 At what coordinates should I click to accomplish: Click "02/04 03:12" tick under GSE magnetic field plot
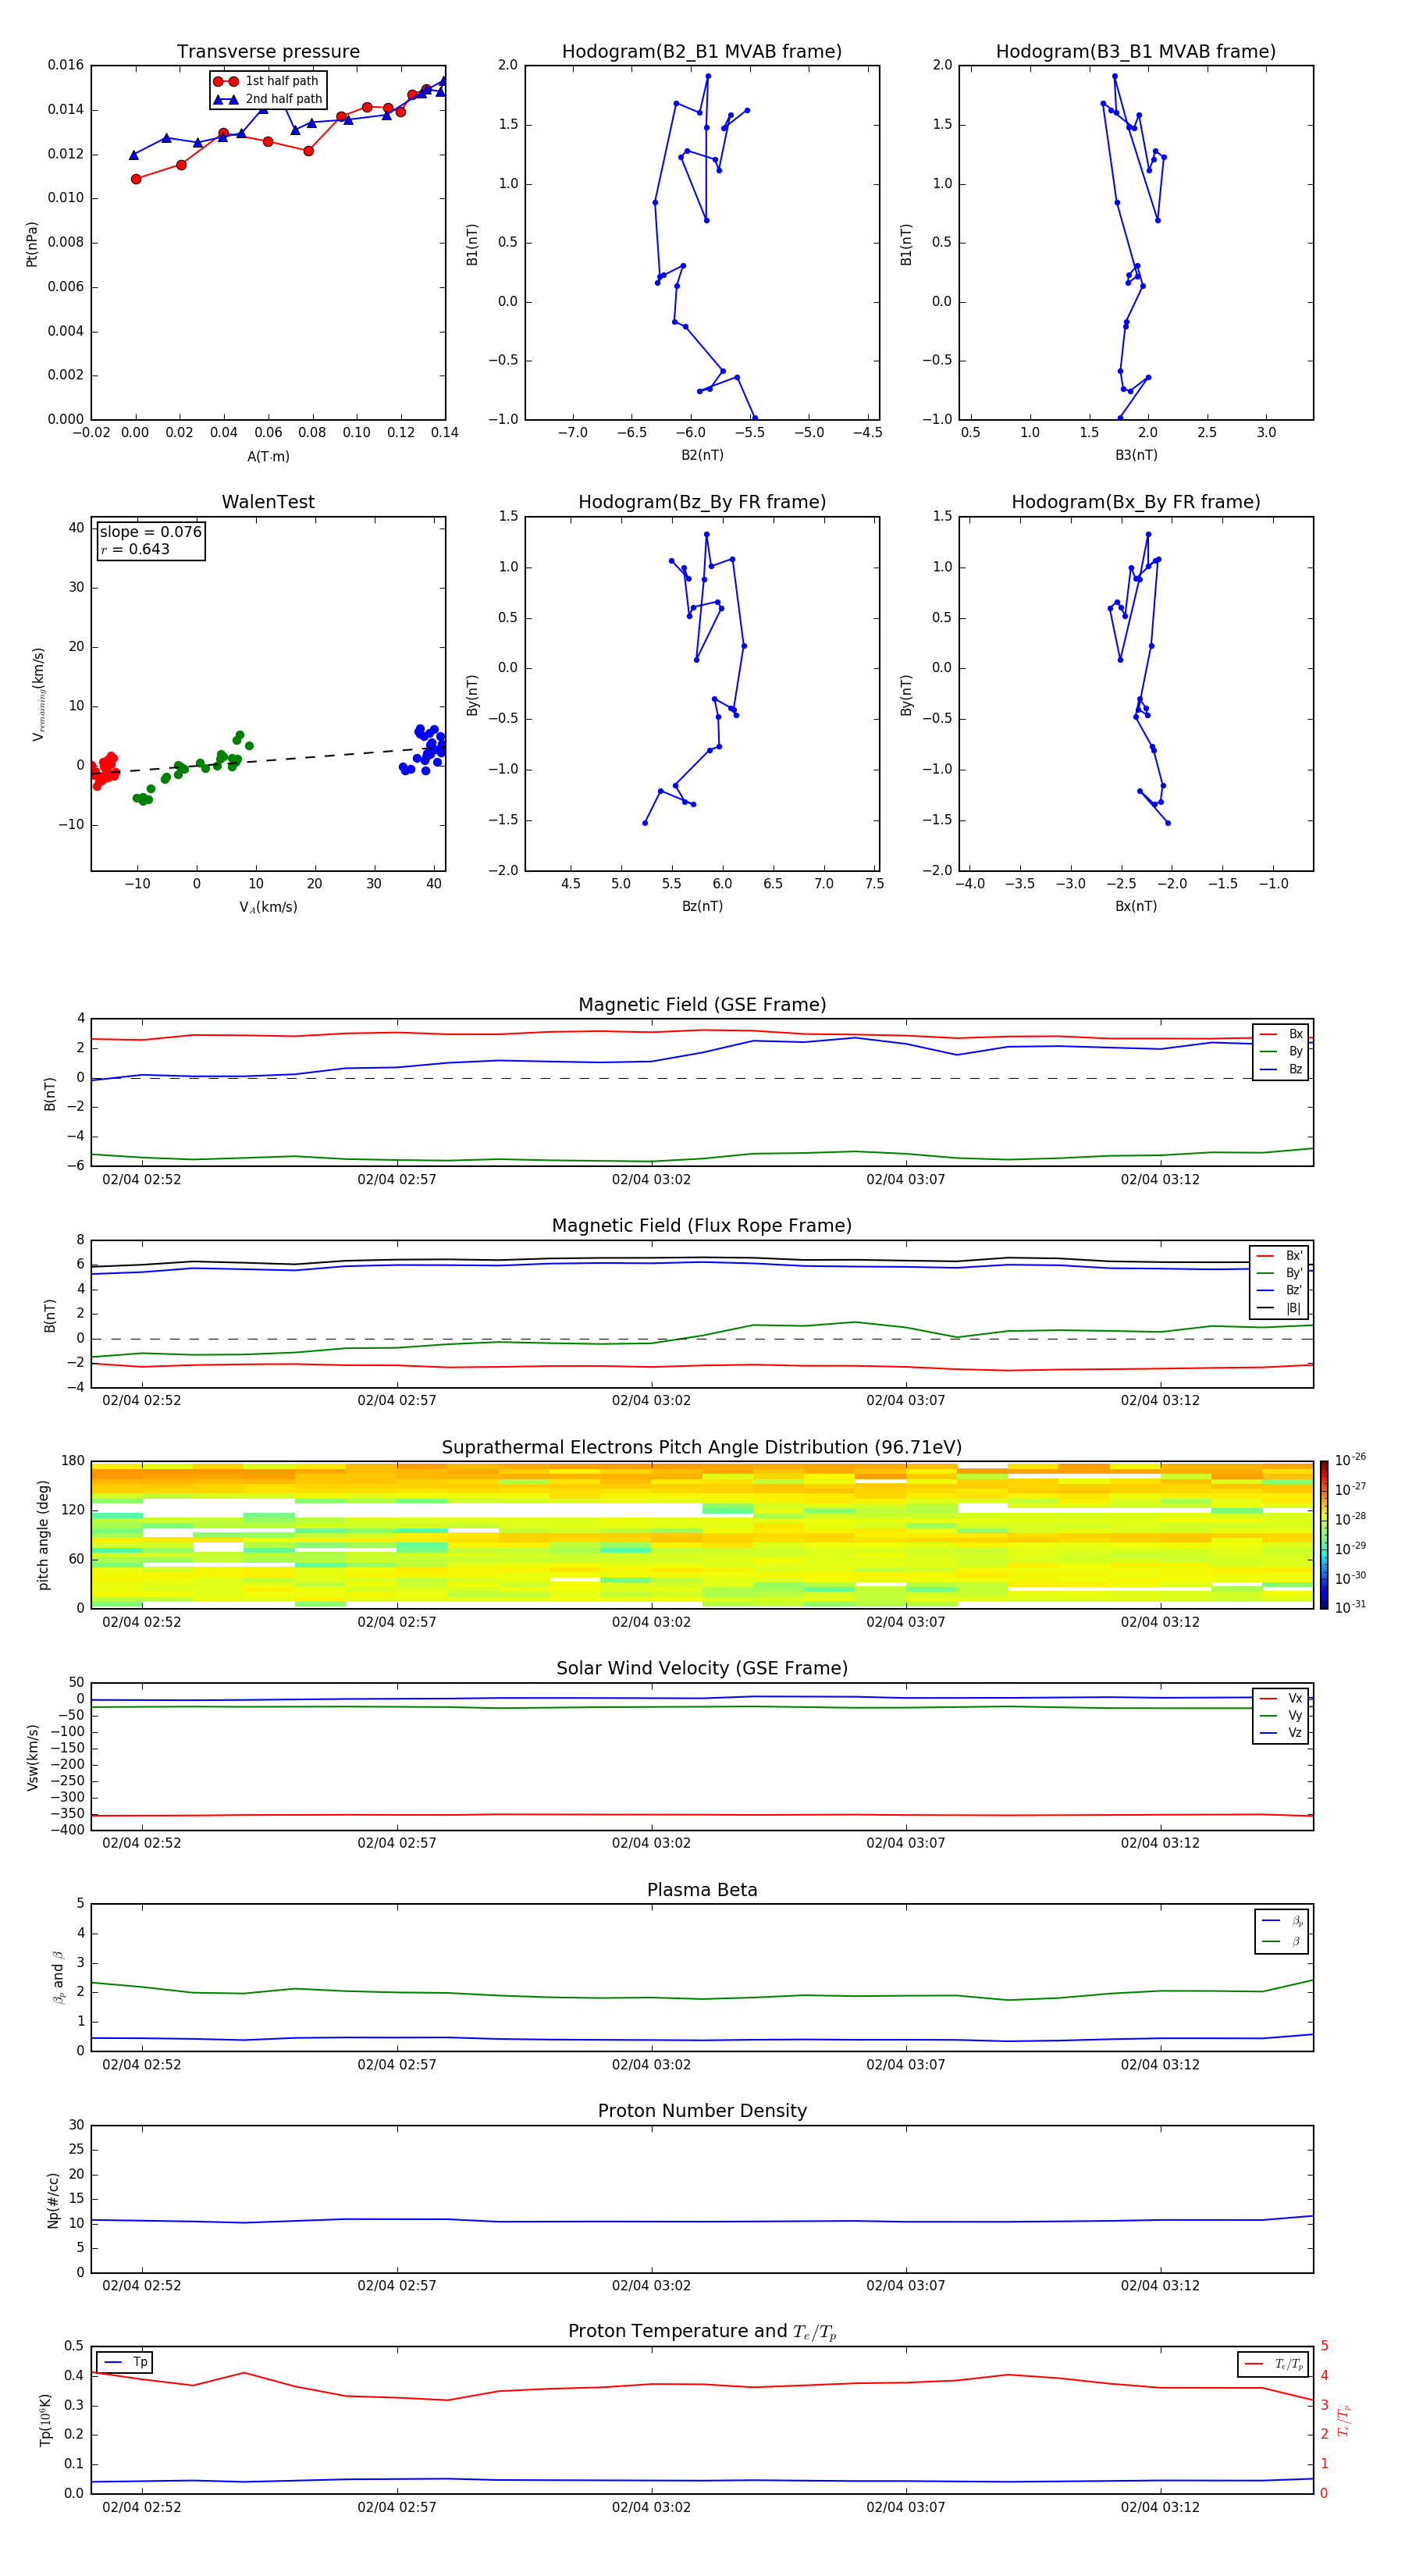(1160, 1180)
